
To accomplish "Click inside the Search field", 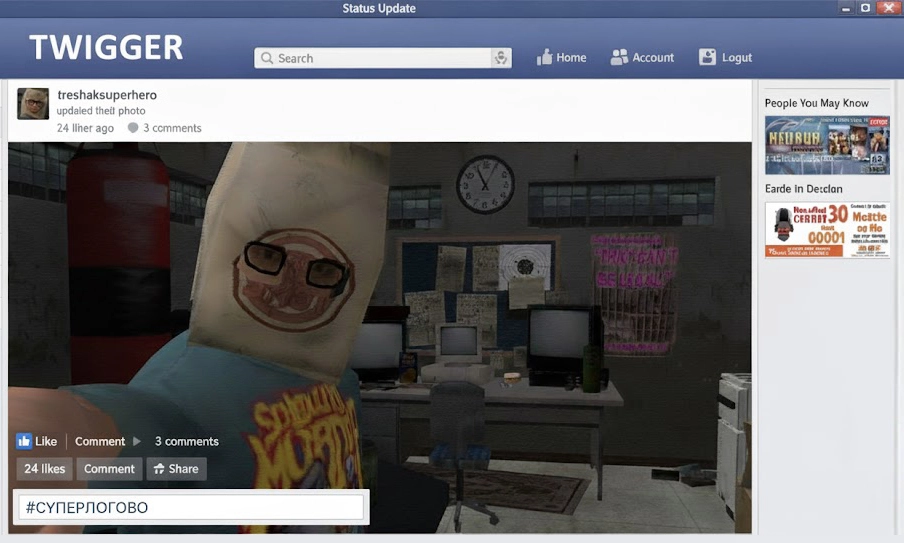I will (x=380, y=58).
